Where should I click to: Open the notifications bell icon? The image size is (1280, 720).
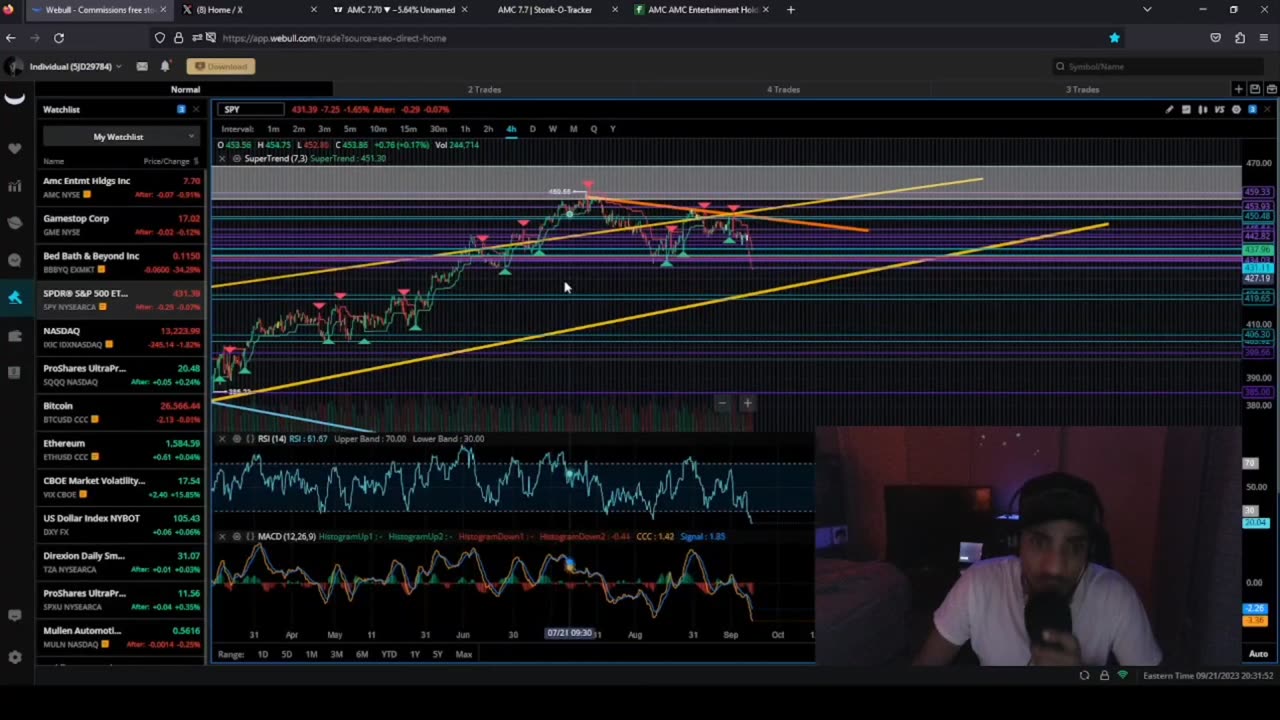[165, 66]
